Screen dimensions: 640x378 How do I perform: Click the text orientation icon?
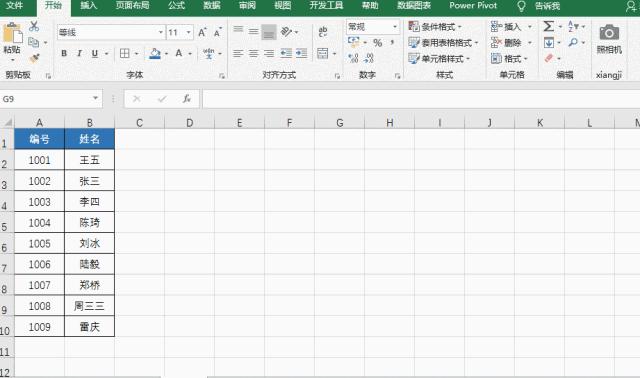[287, 31]
